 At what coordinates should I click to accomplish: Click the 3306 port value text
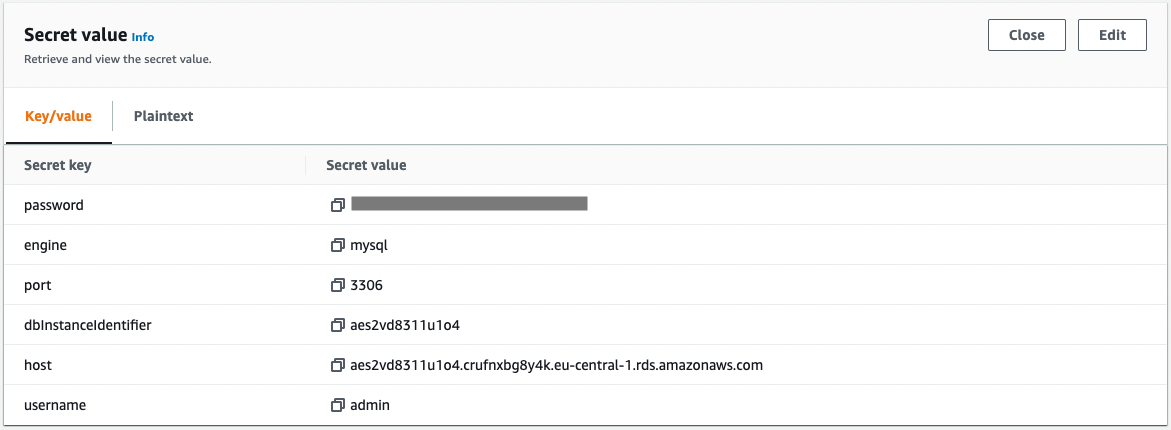point(367,285)
